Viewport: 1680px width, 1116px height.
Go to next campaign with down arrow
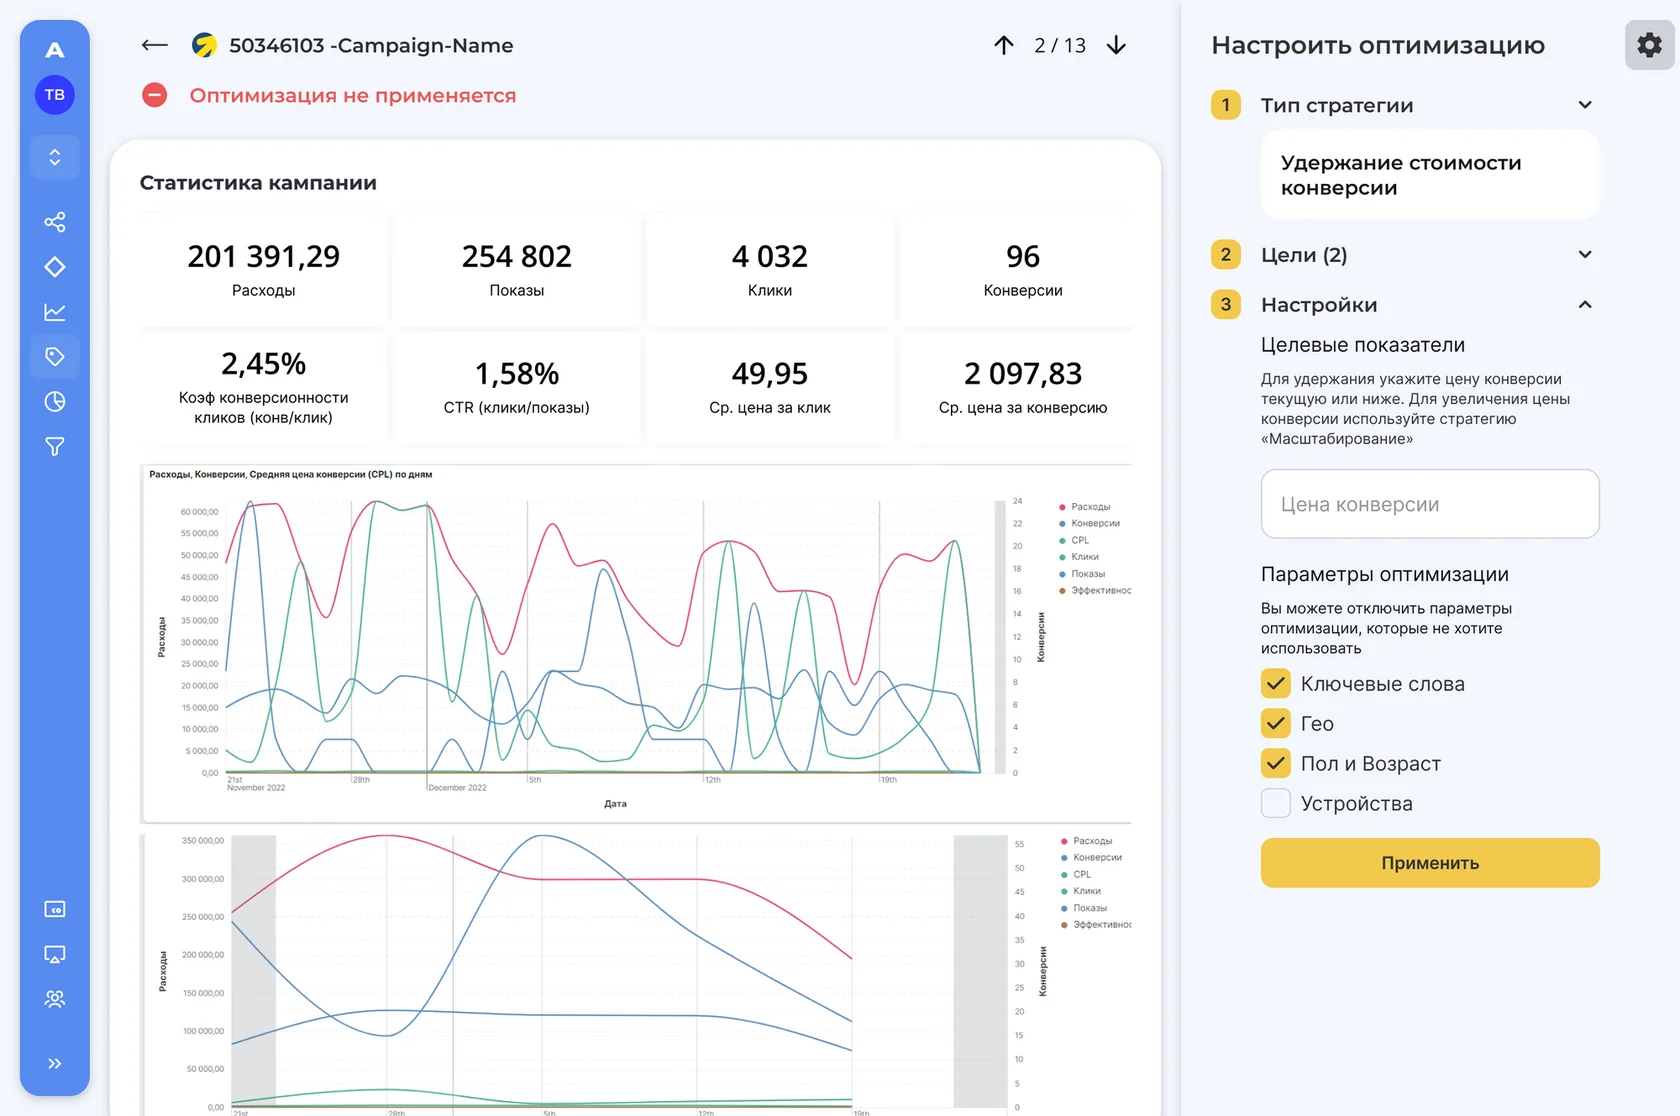pyautogui.click(x=1117, y=45)
